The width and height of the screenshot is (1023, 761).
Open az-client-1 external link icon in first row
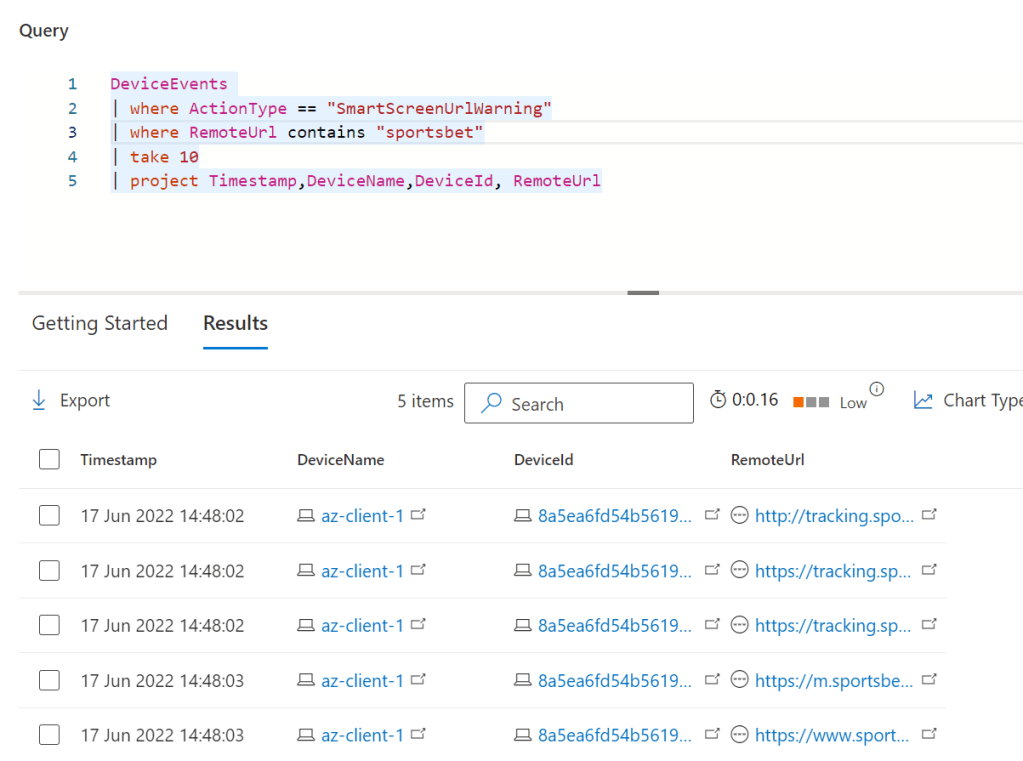coord(419,515)
